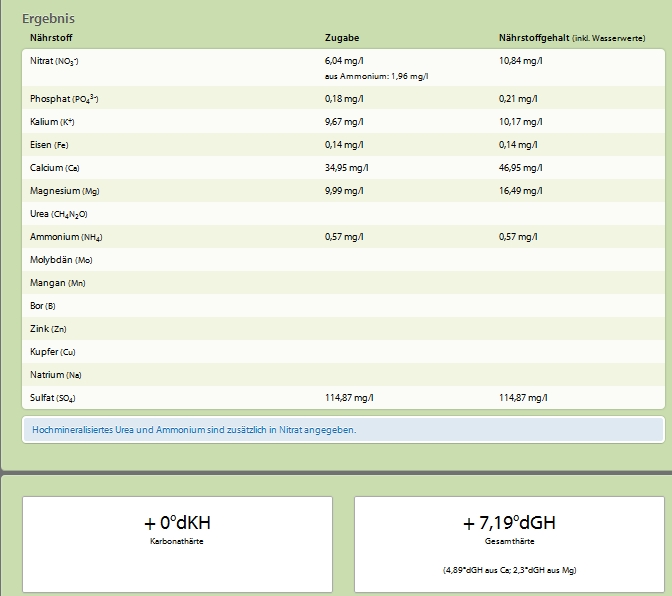
Task: Select the 6,04 mg/l Nitrat Zugabe value
Action: [x=344, y=61]
